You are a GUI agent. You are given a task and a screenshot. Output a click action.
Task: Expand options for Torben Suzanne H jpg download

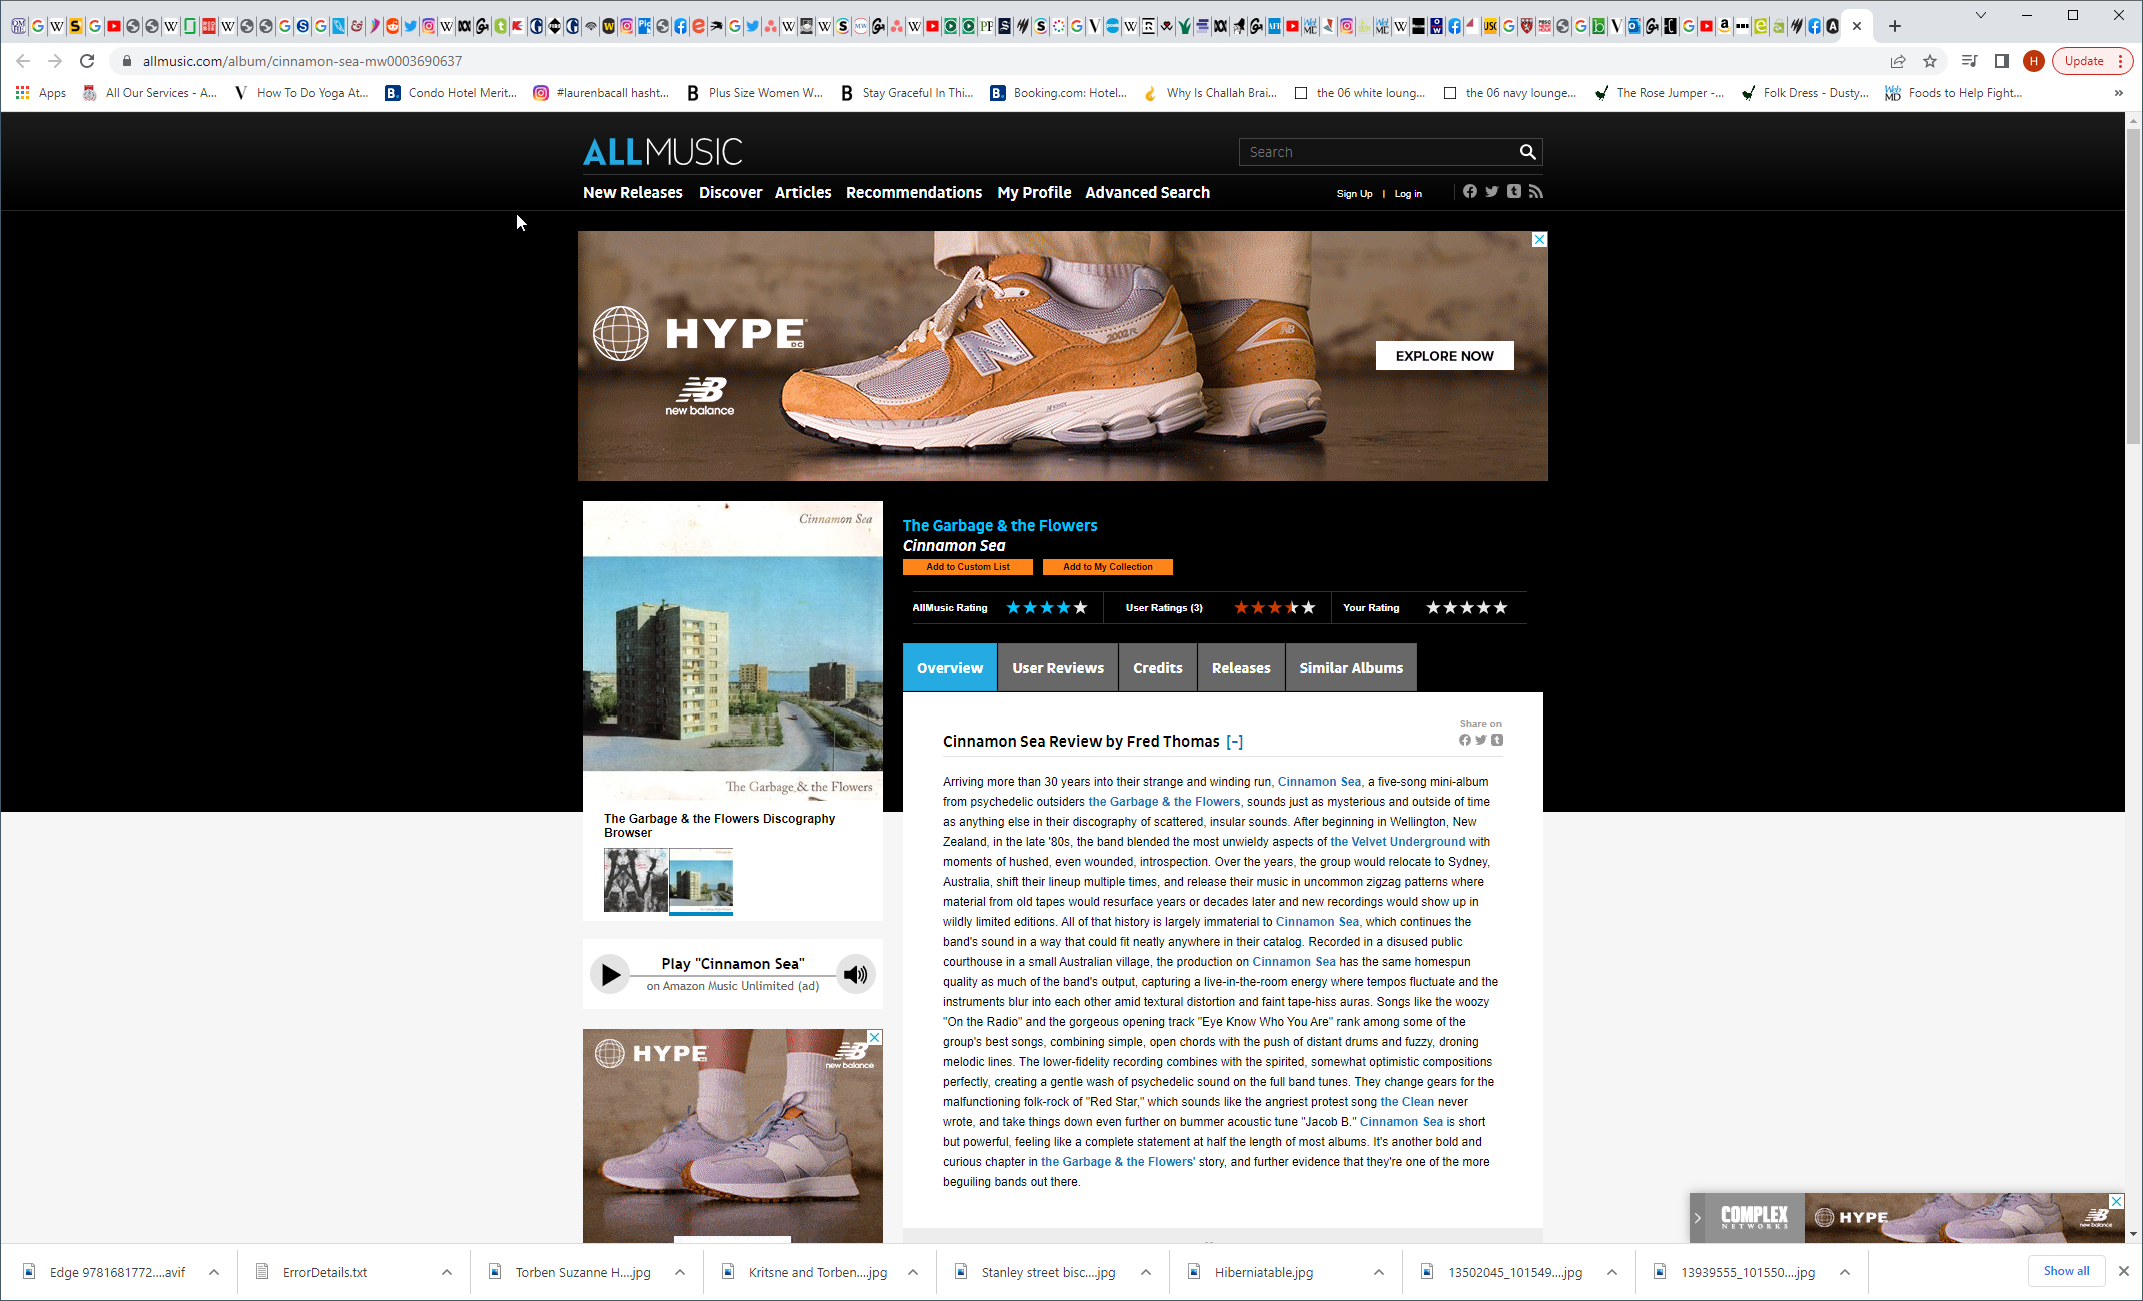[680, 1272]
